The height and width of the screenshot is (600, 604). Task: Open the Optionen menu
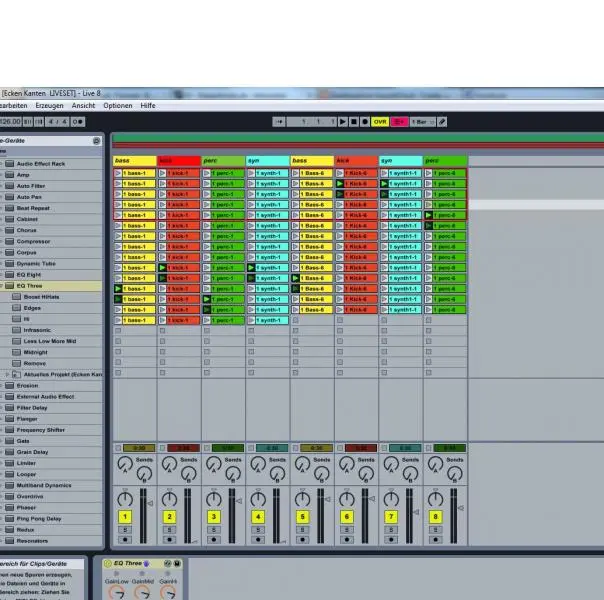[x=117, y=105]
